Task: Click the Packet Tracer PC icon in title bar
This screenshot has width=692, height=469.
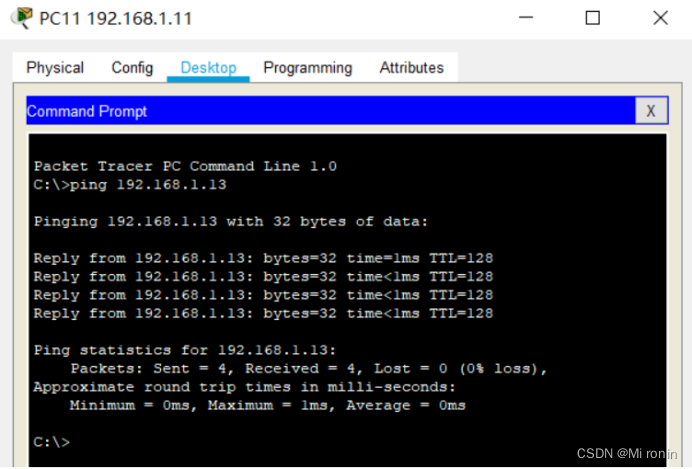Action: pyautogui.click(x=22, y=18)
